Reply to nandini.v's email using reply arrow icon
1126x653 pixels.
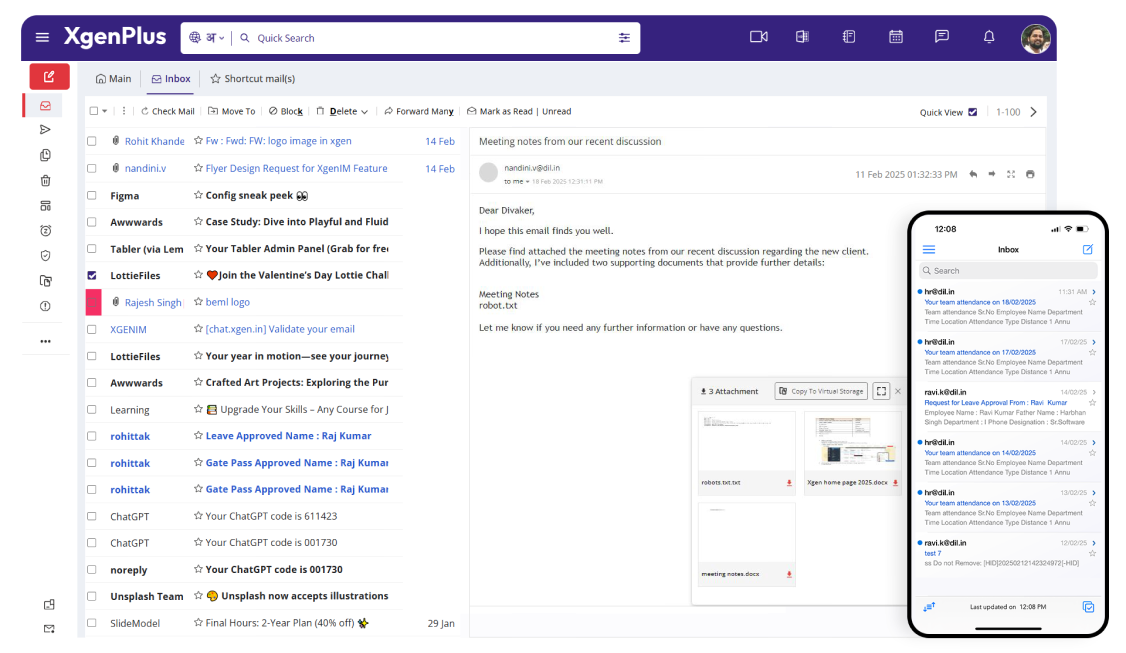pyautogui.click(x=971, y=173)
